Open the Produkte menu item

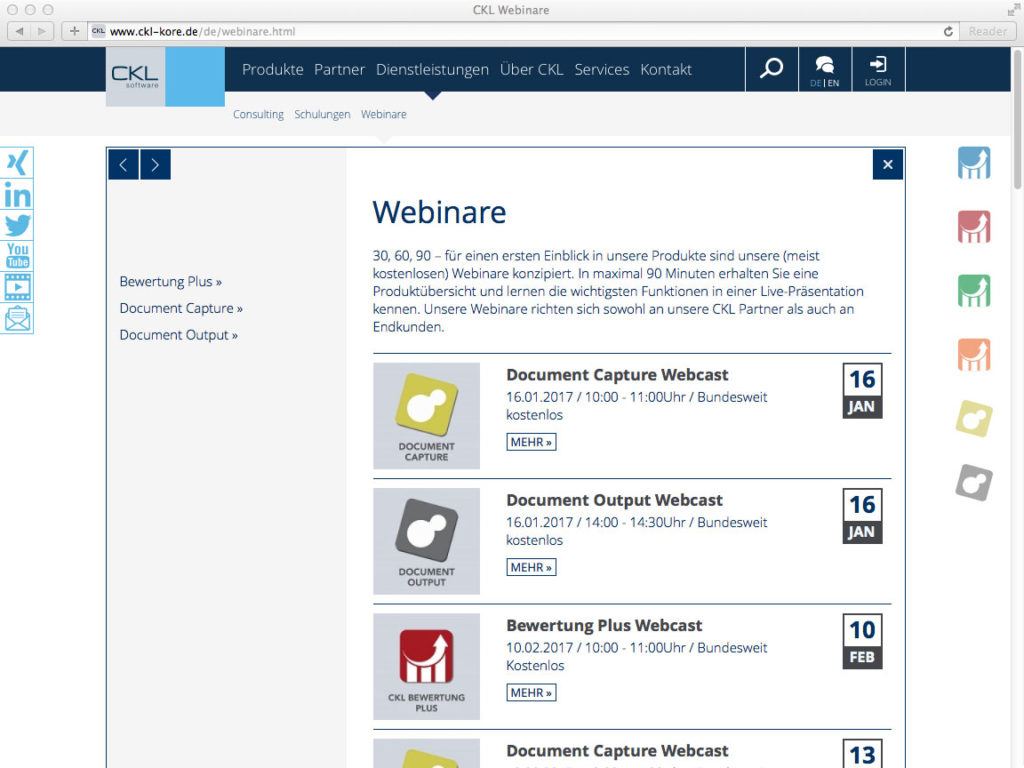click(x=272, y=70)
